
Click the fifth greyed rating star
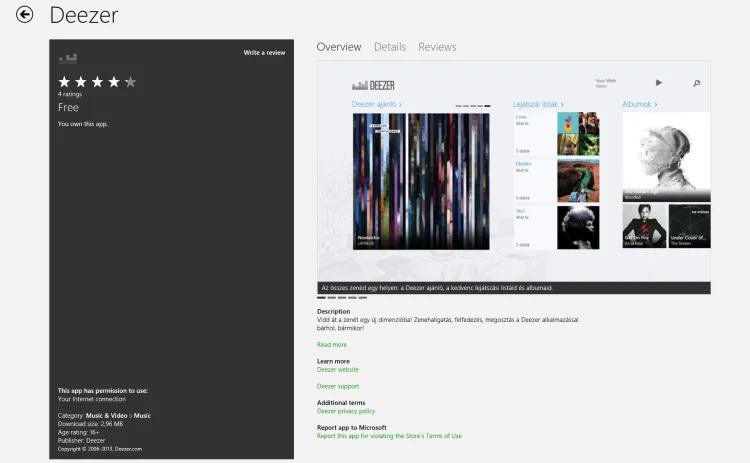(130, 82)
